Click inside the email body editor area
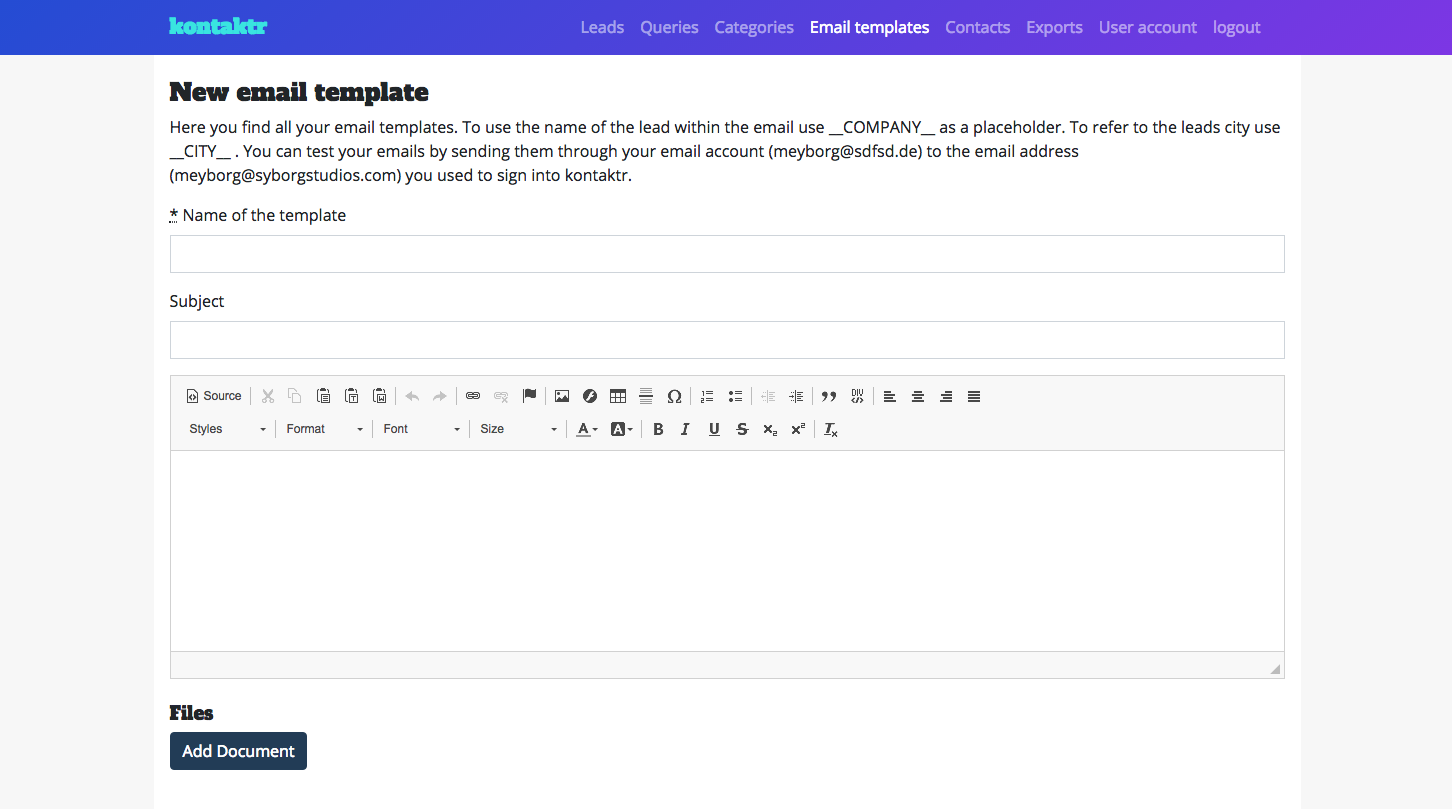 [727, 551]
